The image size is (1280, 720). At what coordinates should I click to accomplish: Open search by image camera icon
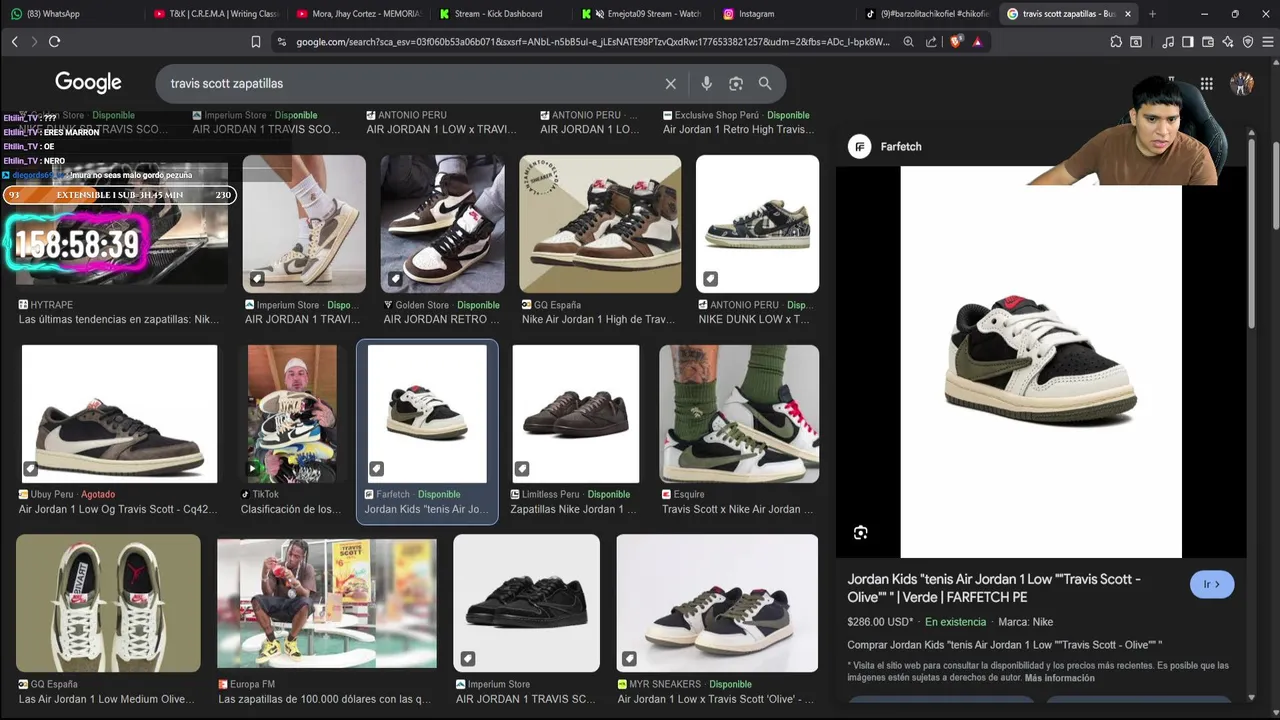[x=736, y=84]
